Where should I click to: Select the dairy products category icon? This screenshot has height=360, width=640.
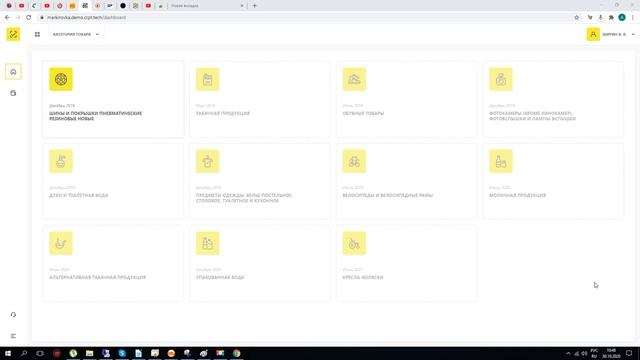click(501, 161)
